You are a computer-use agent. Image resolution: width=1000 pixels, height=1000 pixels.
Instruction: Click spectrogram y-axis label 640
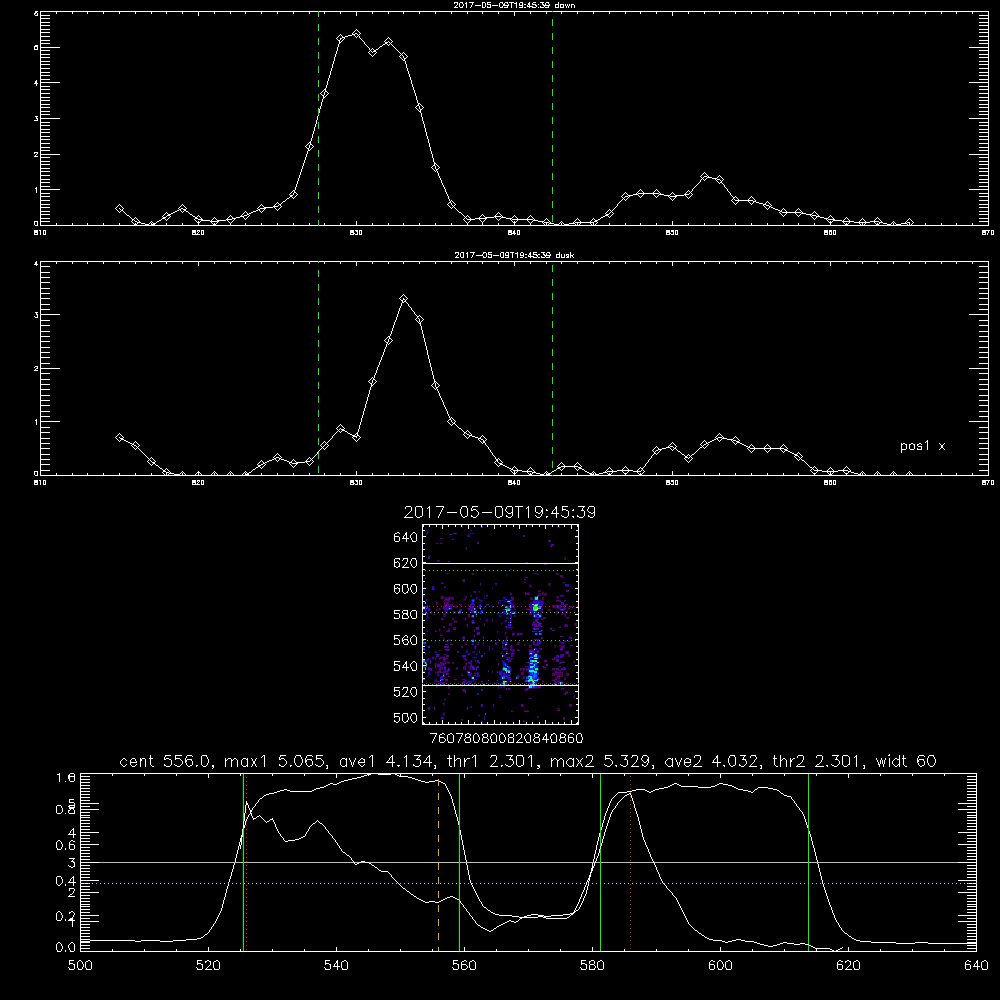click(x=406, y=538)
